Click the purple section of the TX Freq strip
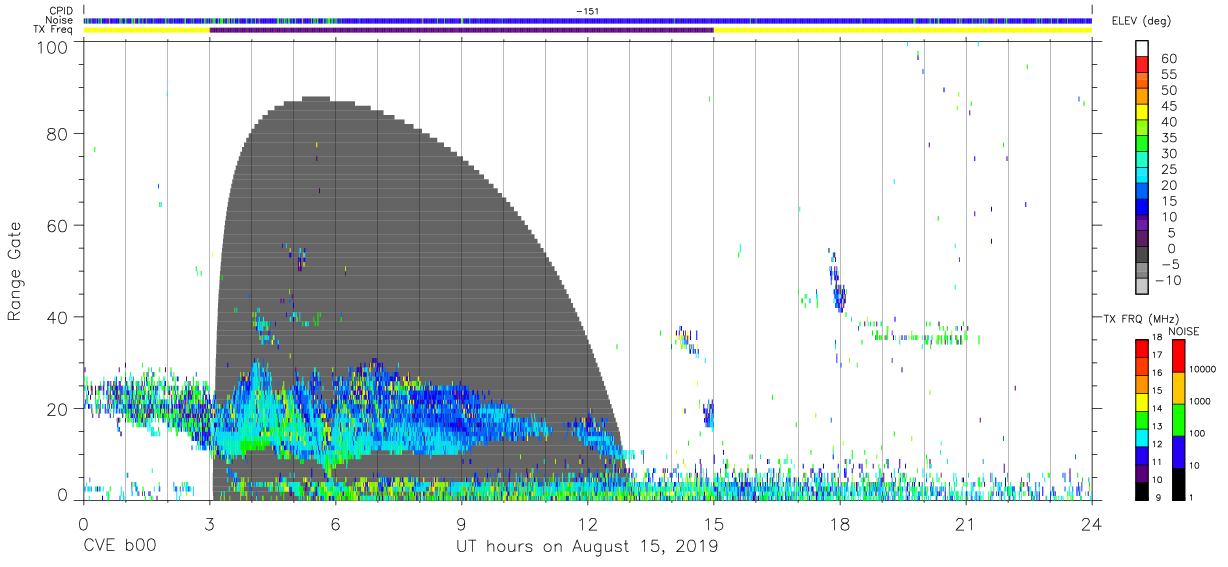1228x567 pixels. (461, 30)
